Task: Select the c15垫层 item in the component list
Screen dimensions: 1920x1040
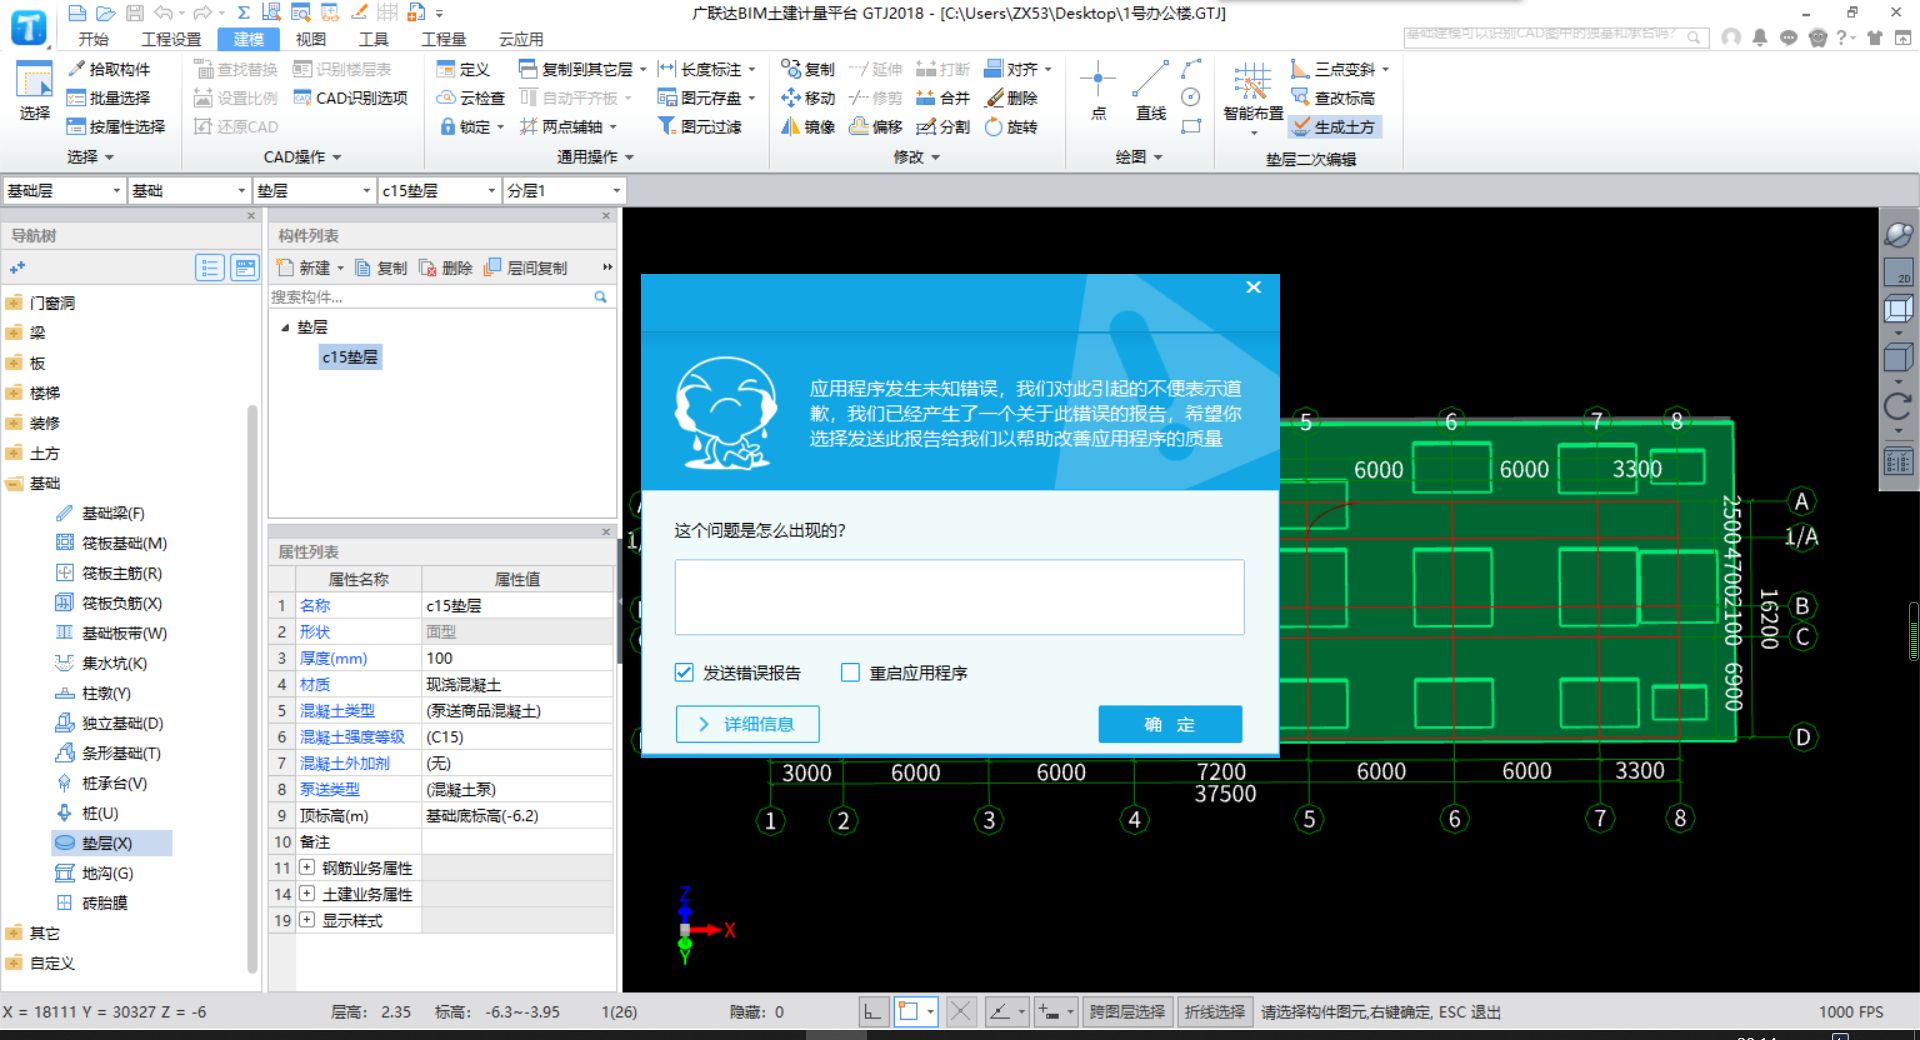Action: pos(350,357)
